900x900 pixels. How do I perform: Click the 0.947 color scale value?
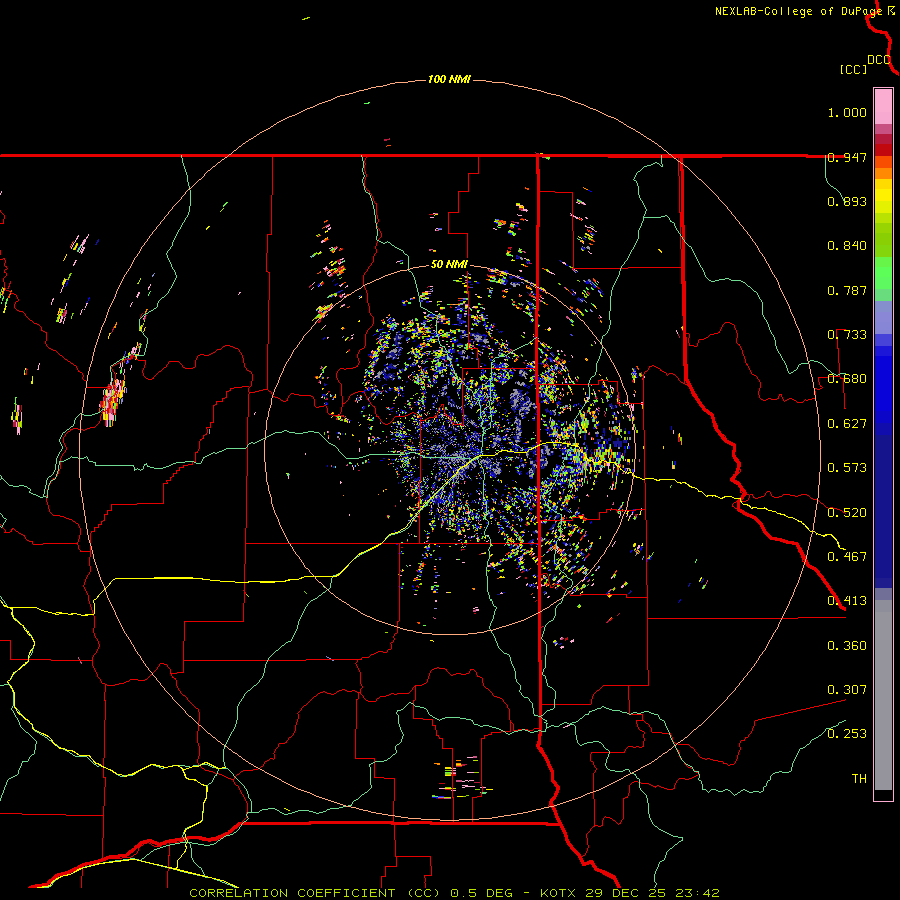click(847, 157)
